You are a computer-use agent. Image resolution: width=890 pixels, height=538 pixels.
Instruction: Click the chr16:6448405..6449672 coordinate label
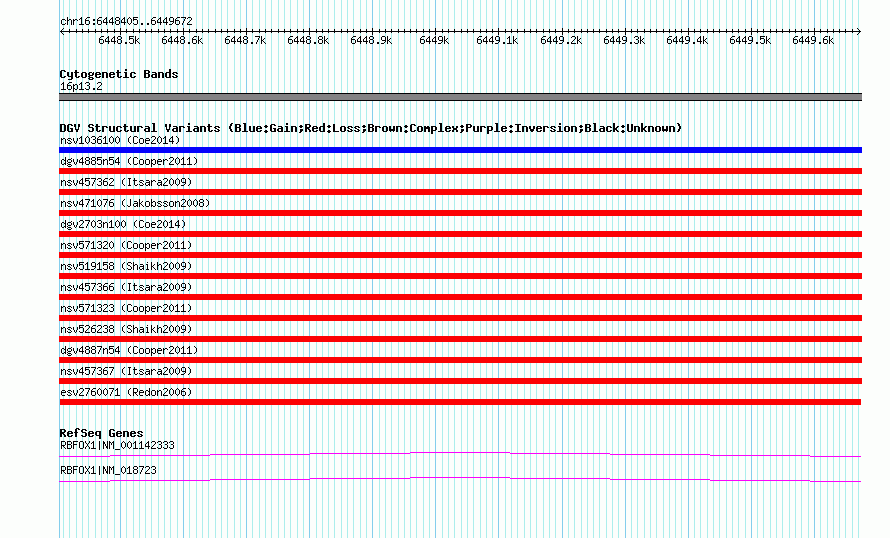(x=126, y=22)
